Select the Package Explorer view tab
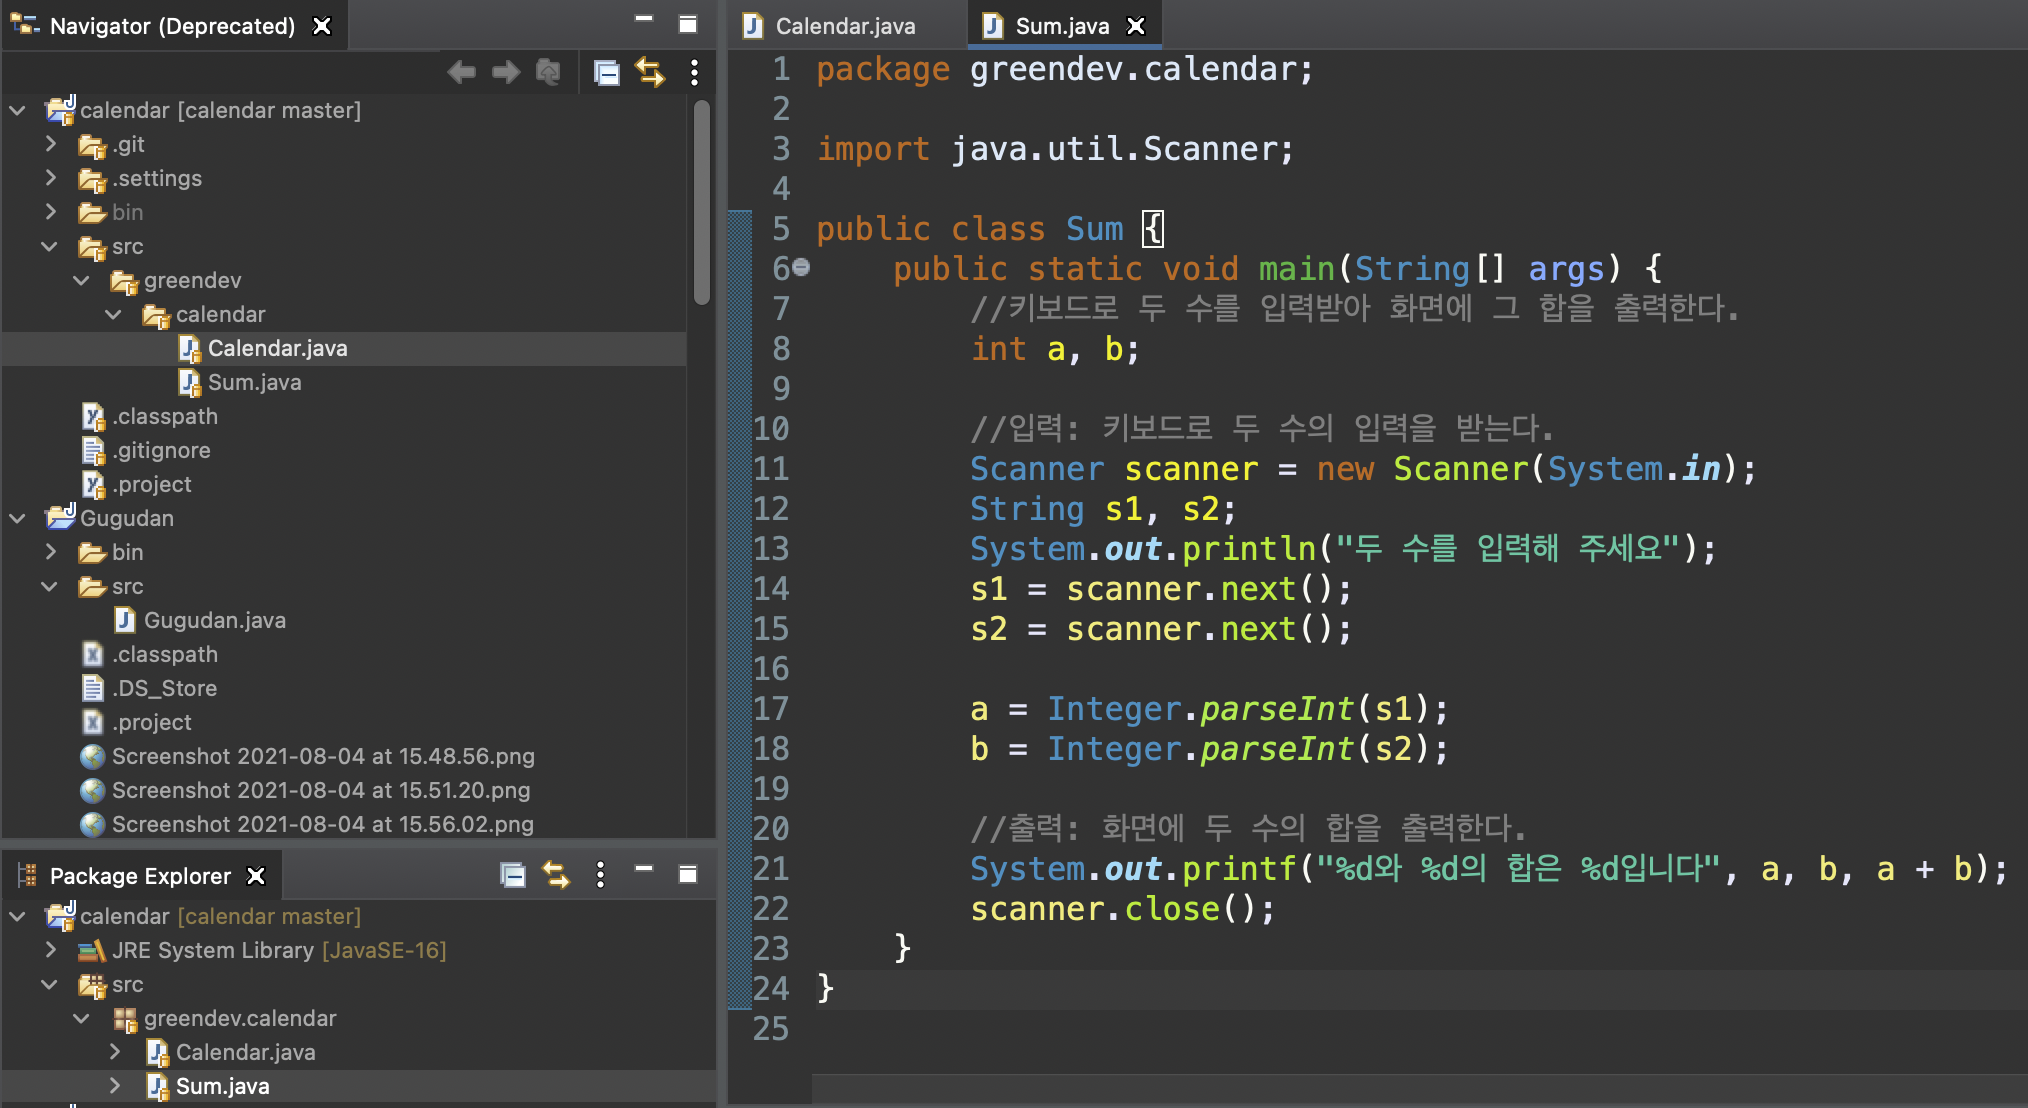Viewport: 2028px width, 1108px height. pos(140,876)
